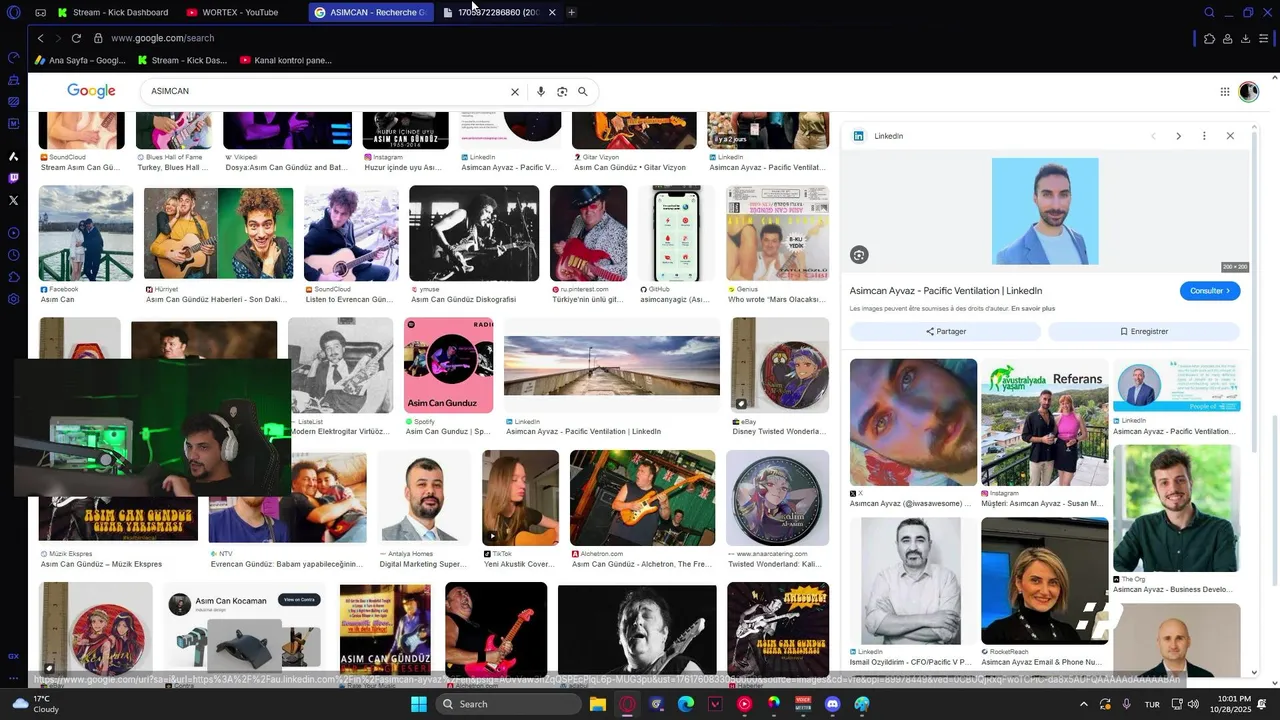Search by voice using the microphone icon
The width and height of the screenshot is (1280, 720).
pos(541,91)
